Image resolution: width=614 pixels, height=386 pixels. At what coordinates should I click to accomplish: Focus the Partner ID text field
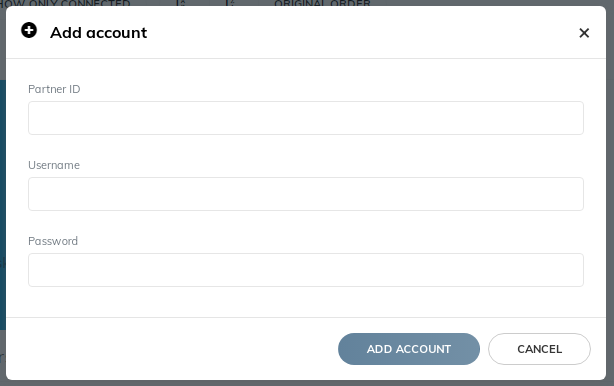pyautogui.click(x=306, y=118)
